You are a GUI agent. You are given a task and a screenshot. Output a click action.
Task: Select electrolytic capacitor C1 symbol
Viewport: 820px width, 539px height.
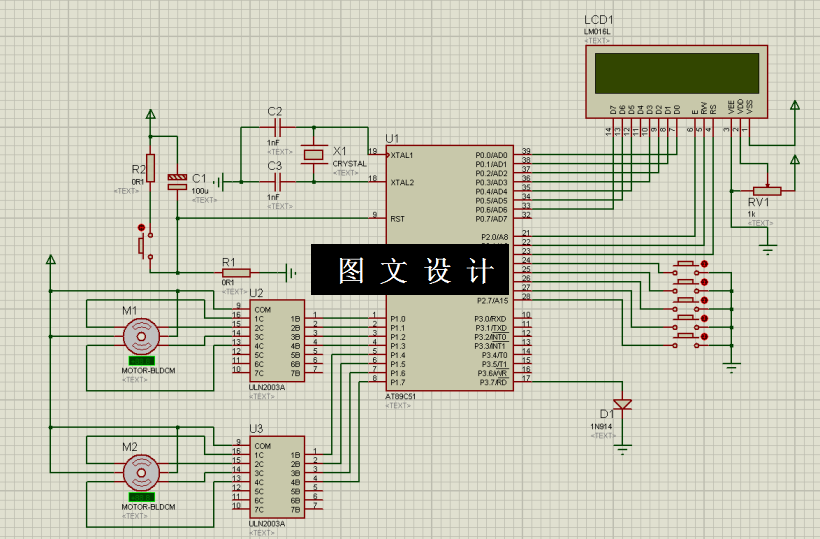(x=177, y=182)
